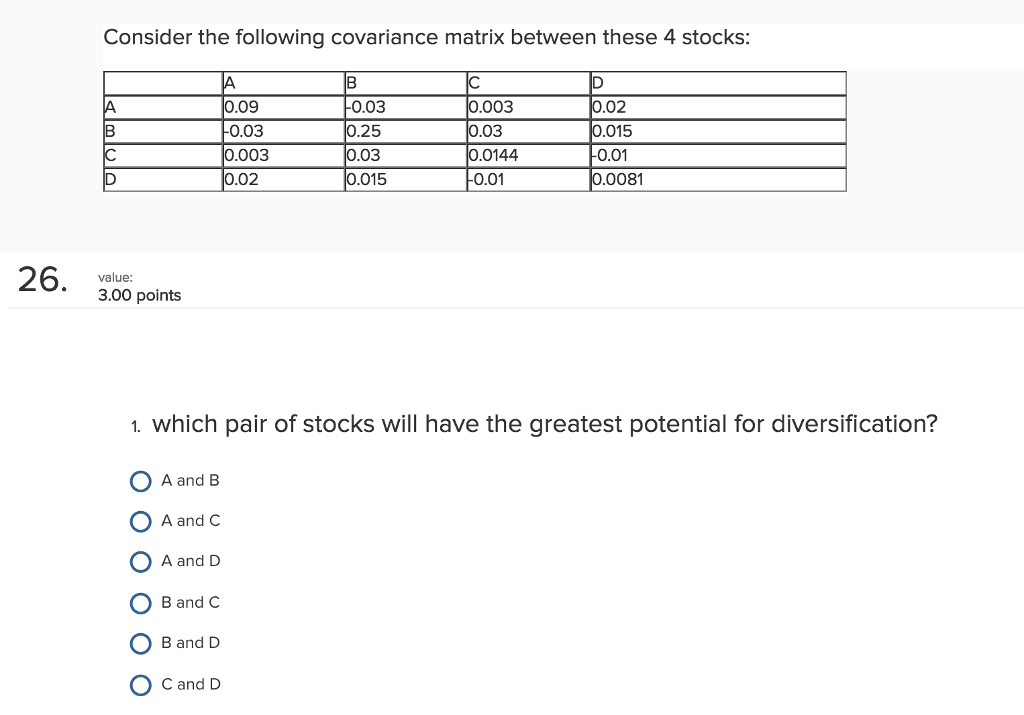Screen dimensions: 1024x715
Task: Select the B and C radio button
Action: (140, 602)
